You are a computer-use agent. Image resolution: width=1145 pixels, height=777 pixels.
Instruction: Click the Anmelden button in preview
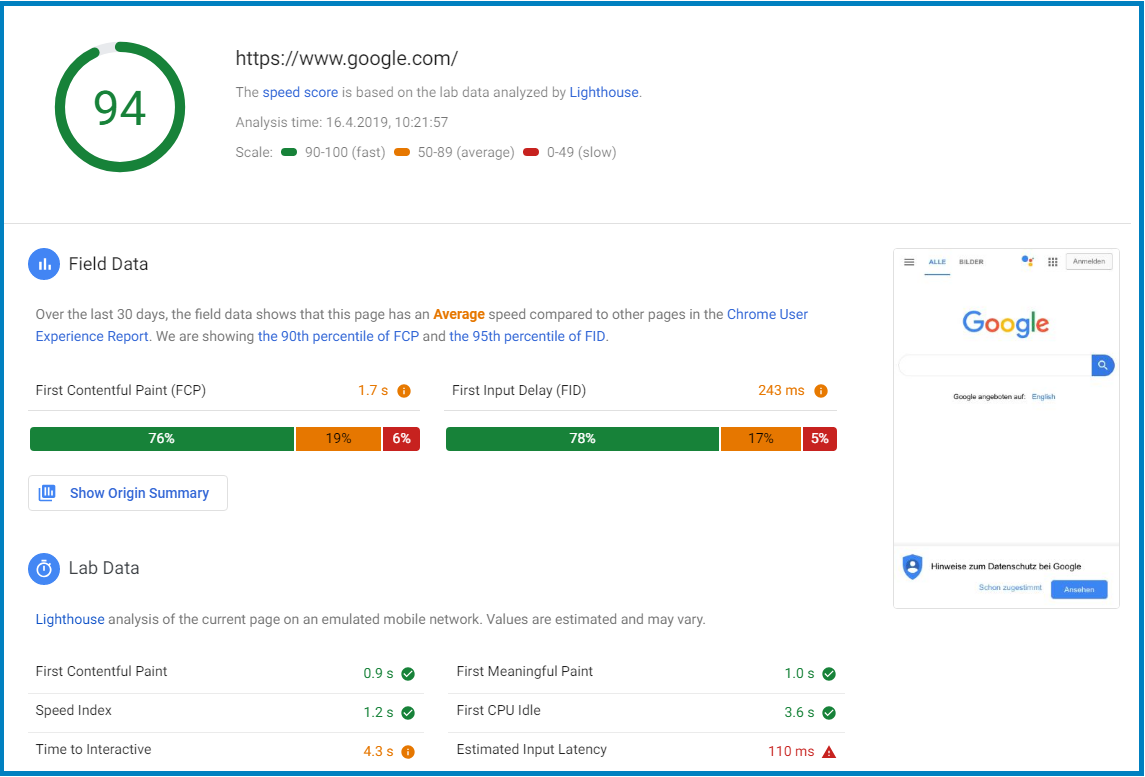pos(1089,261)
